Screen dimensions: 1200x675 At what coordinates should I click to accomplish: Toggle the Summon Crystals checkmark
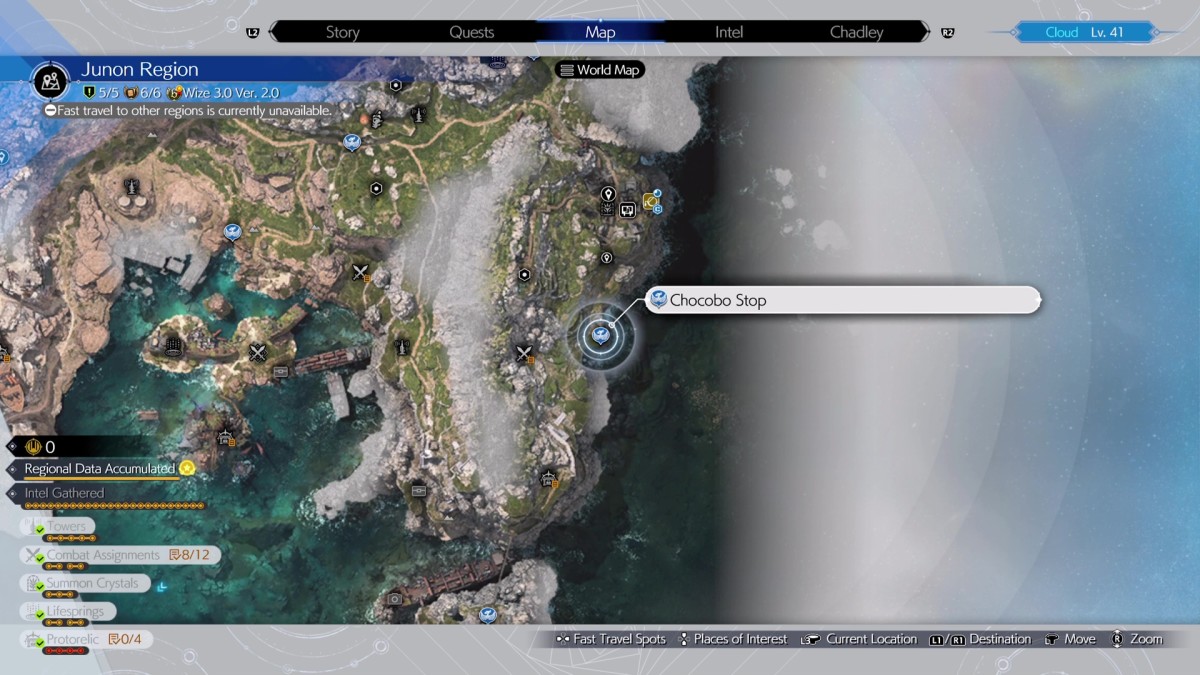click(x=39, y=585)
